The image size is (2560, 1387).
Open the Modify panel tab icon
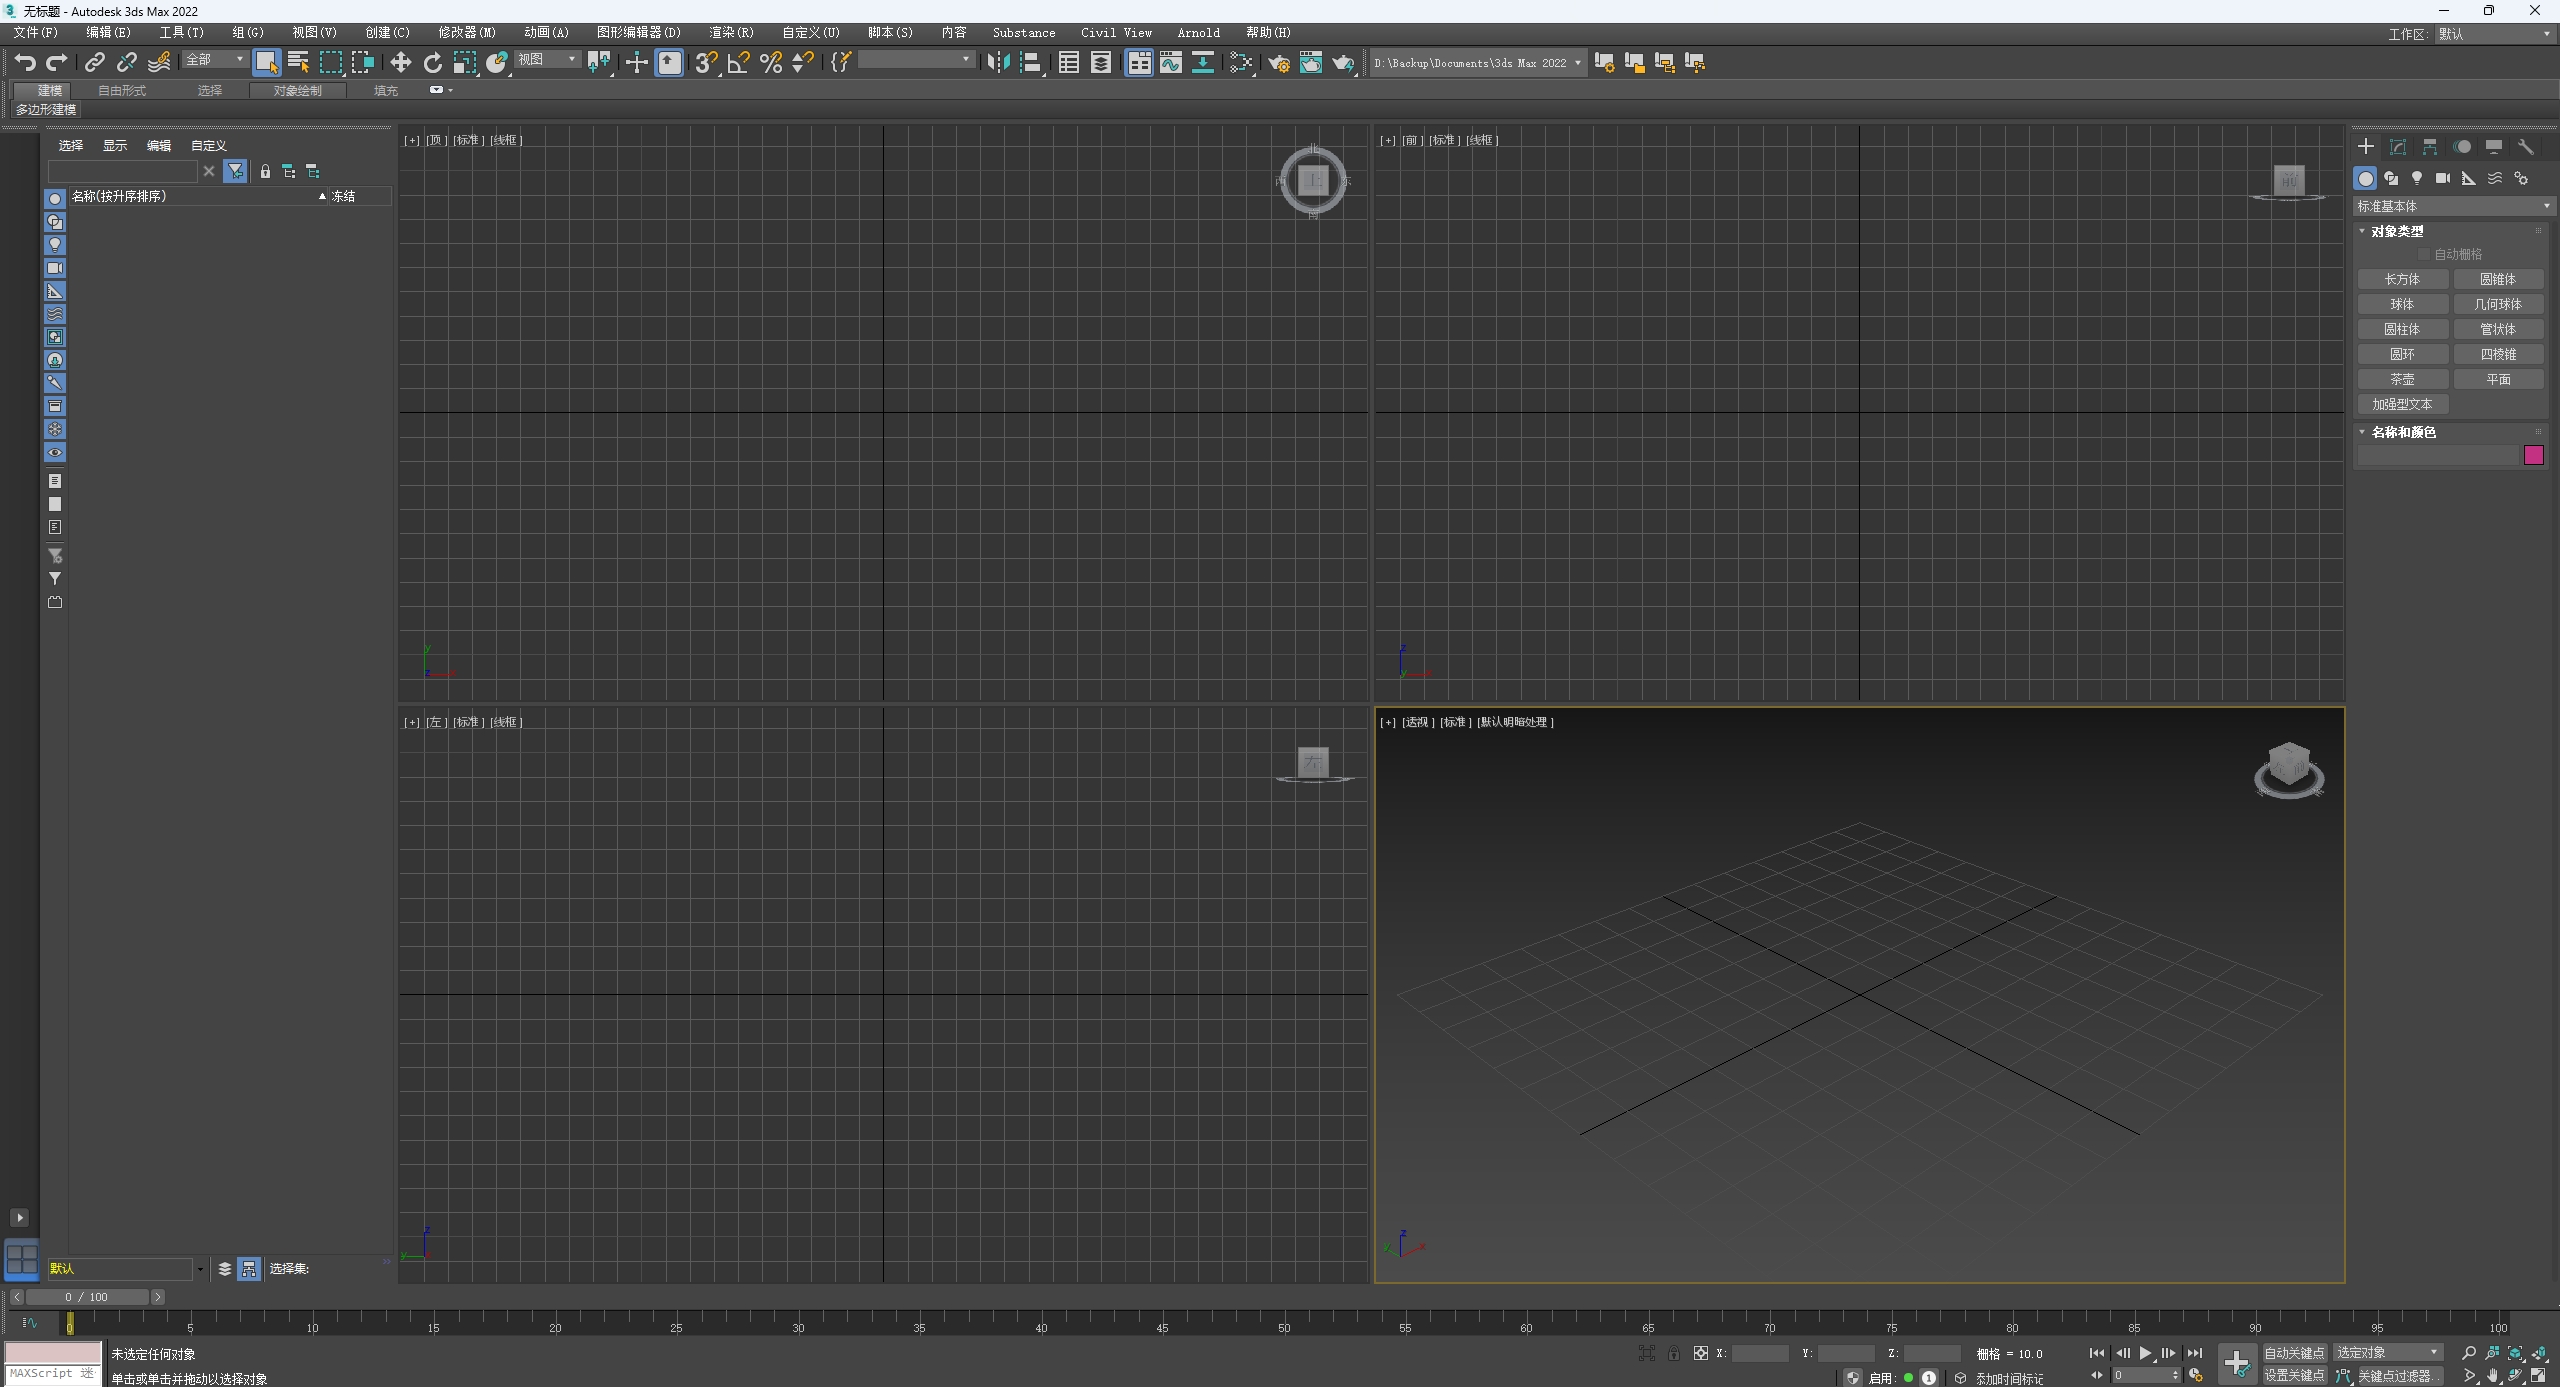[x=2397, y=147]
